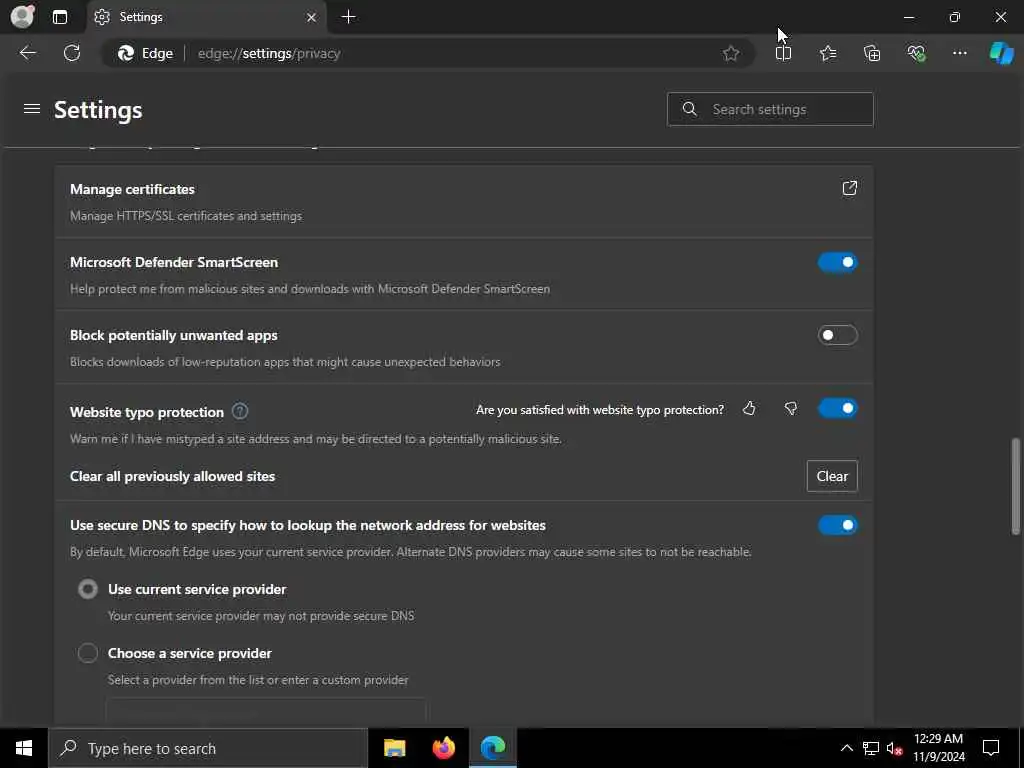Open split screen view
Viewport: 1024px width, 768px height.
783,54
